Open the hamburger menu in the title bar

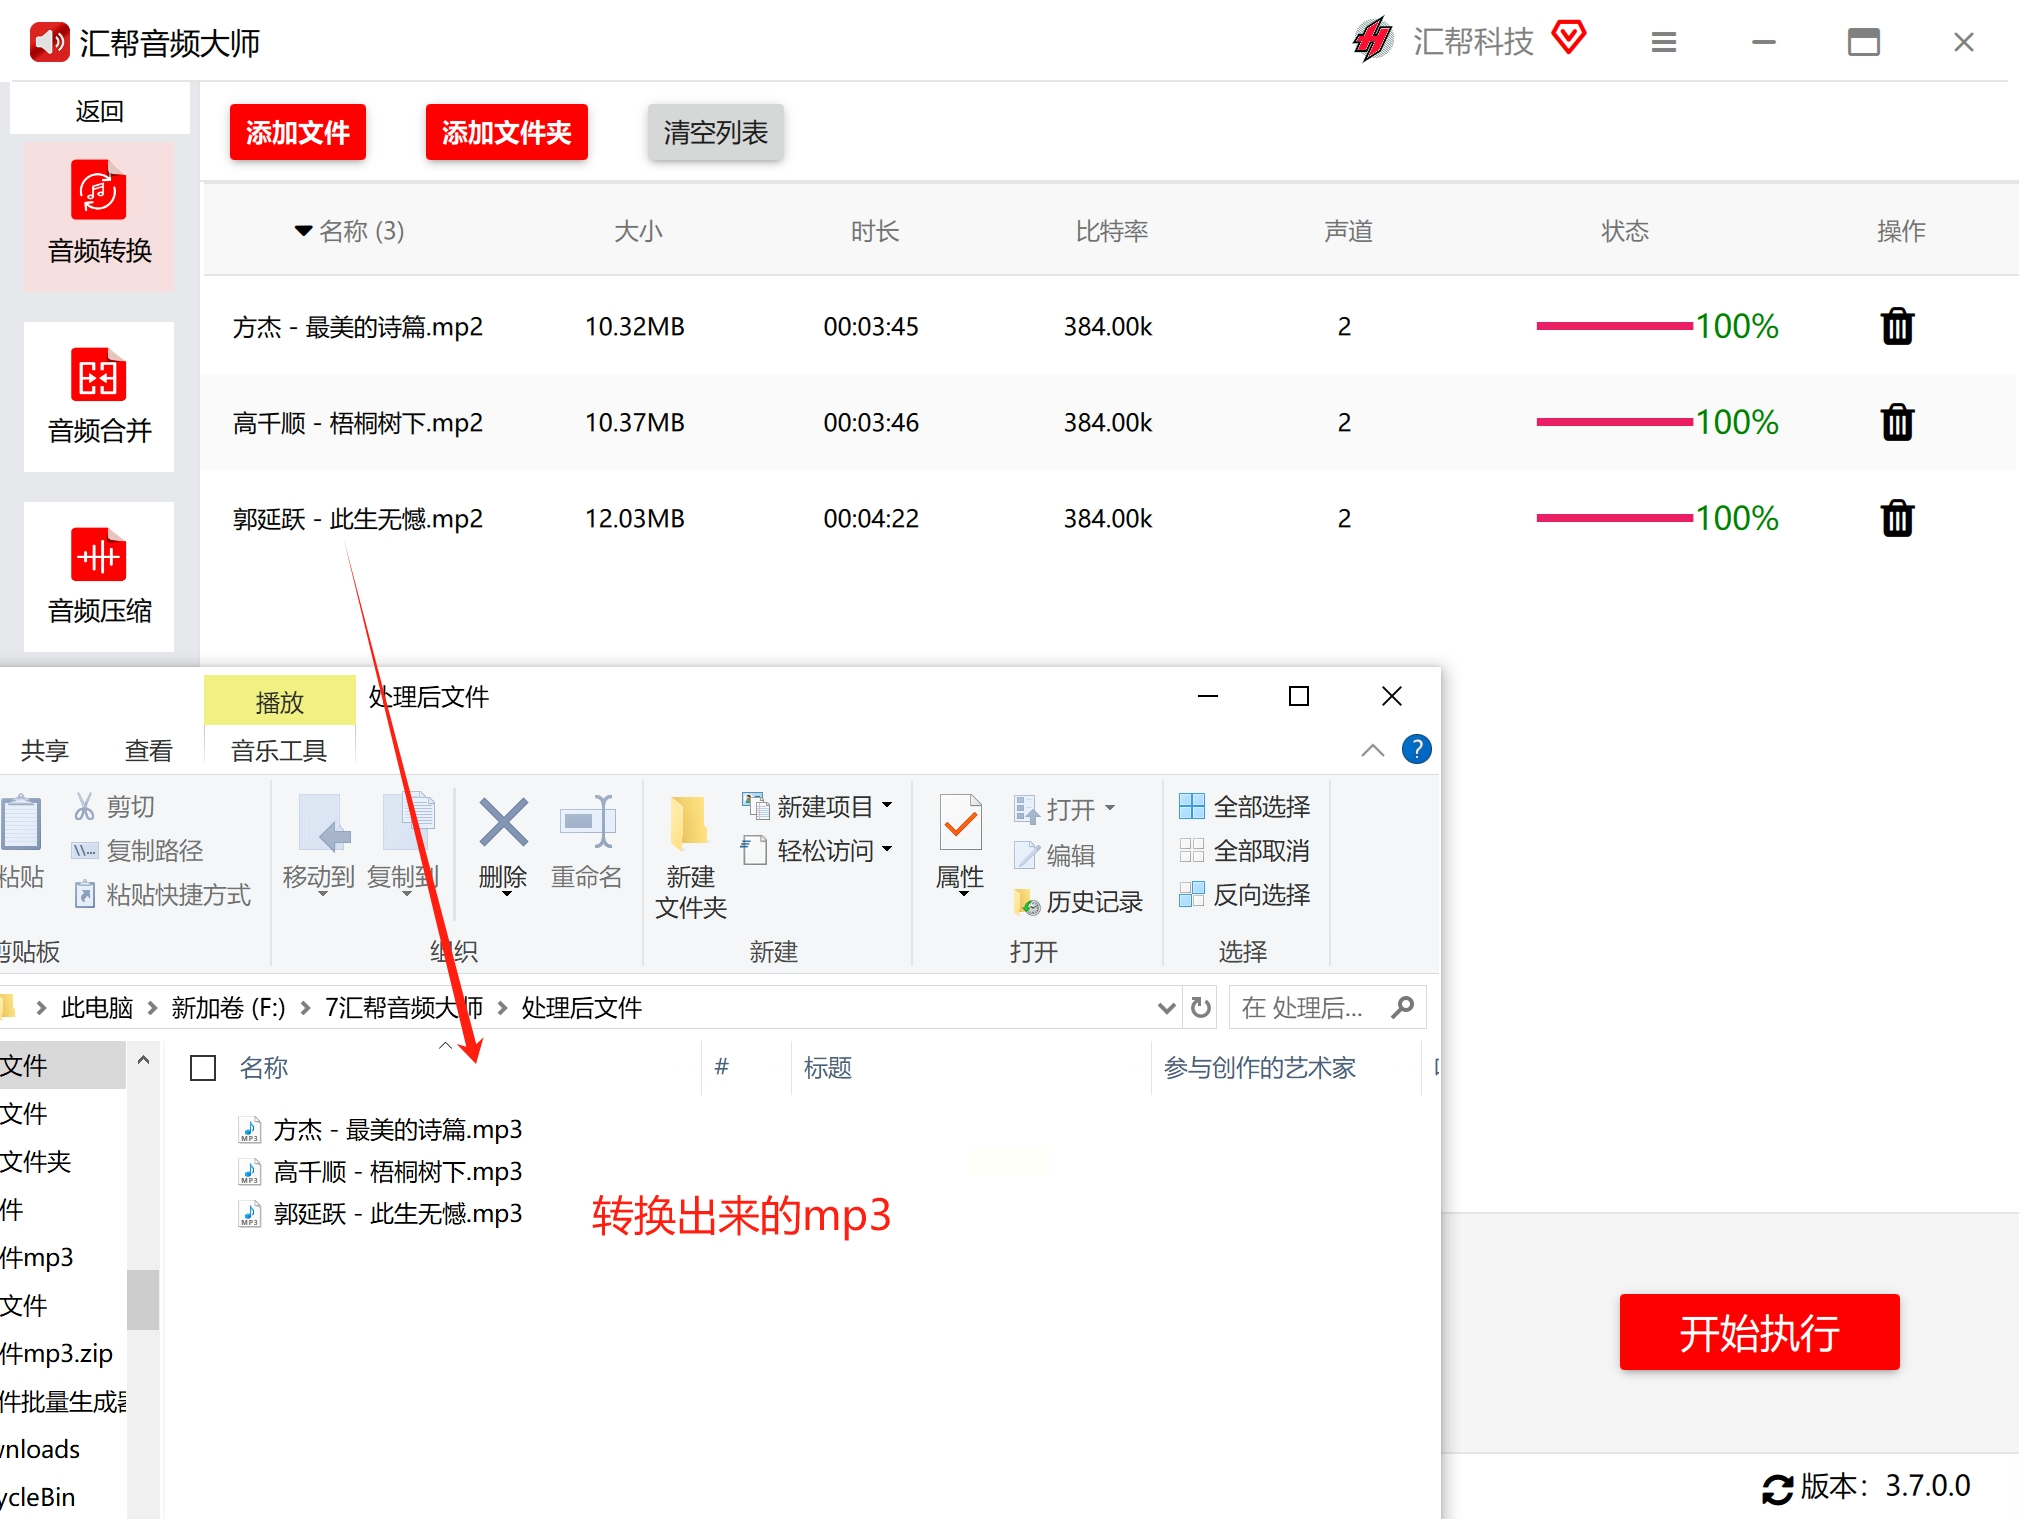click(x=1663, y=42)
